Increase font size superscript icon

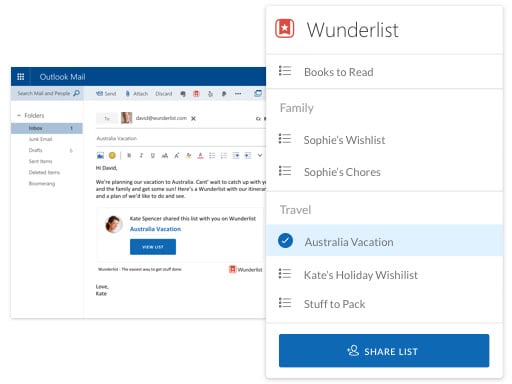(x=177, y=155)
